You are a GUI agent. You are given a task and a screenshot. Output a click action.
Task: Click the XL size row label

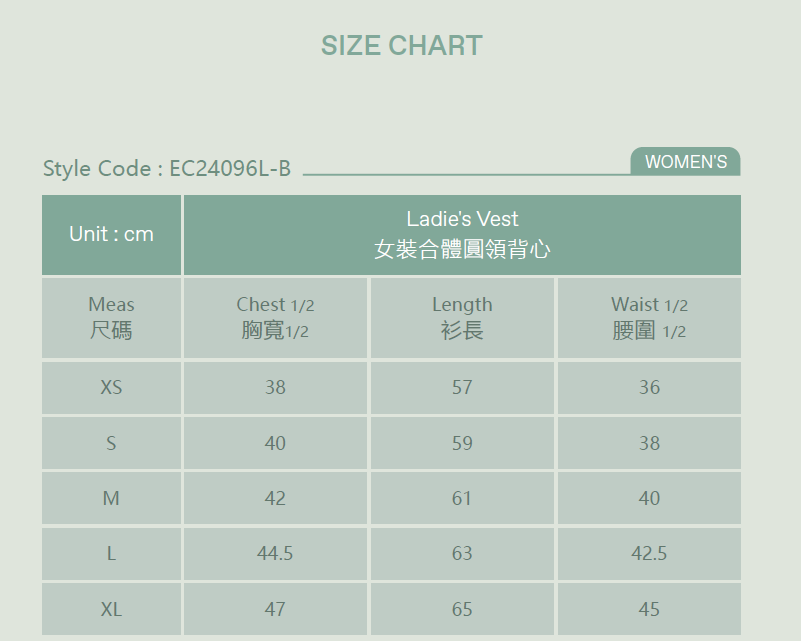(x=111, y=609)
